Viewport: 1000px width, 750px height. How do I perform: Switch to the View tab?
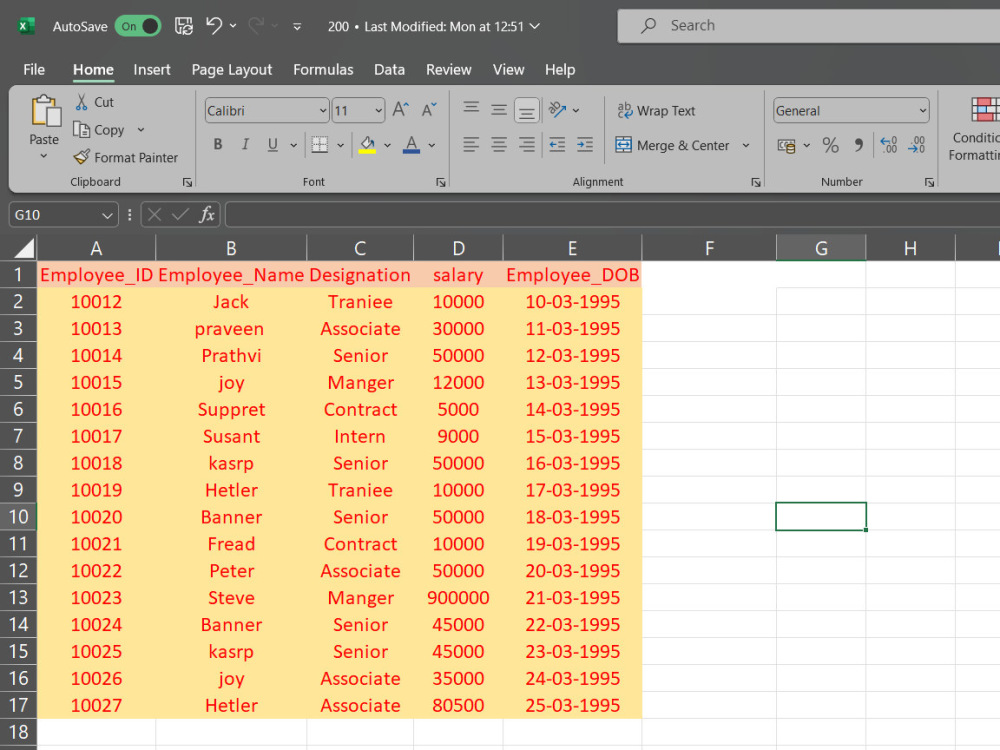508,70
